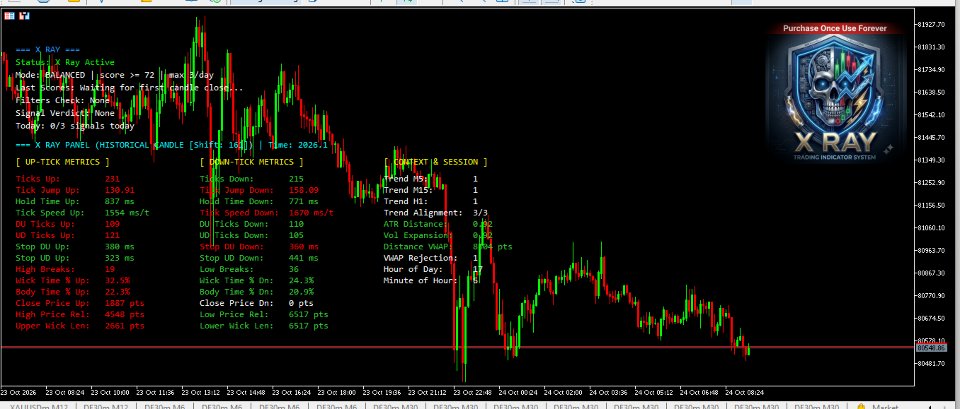The image size is (960, 409).
Task: Select the 80548.86 current price label
Action: click(931, 348)
